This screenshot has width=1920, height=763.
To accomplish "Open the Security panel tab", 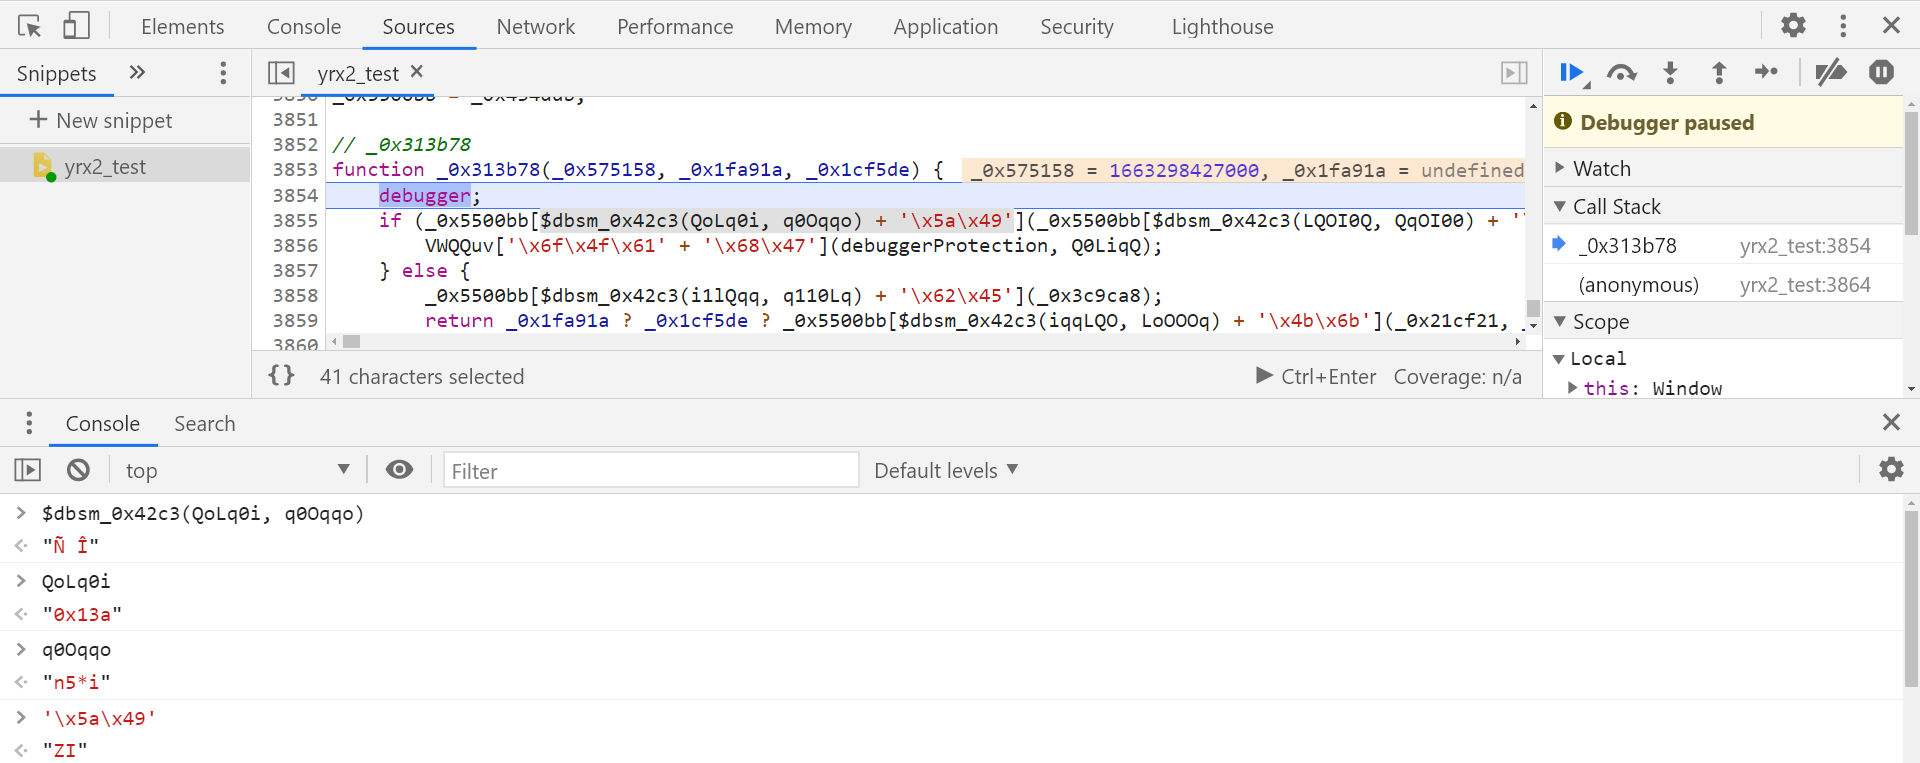I will tap(1077, 27).
